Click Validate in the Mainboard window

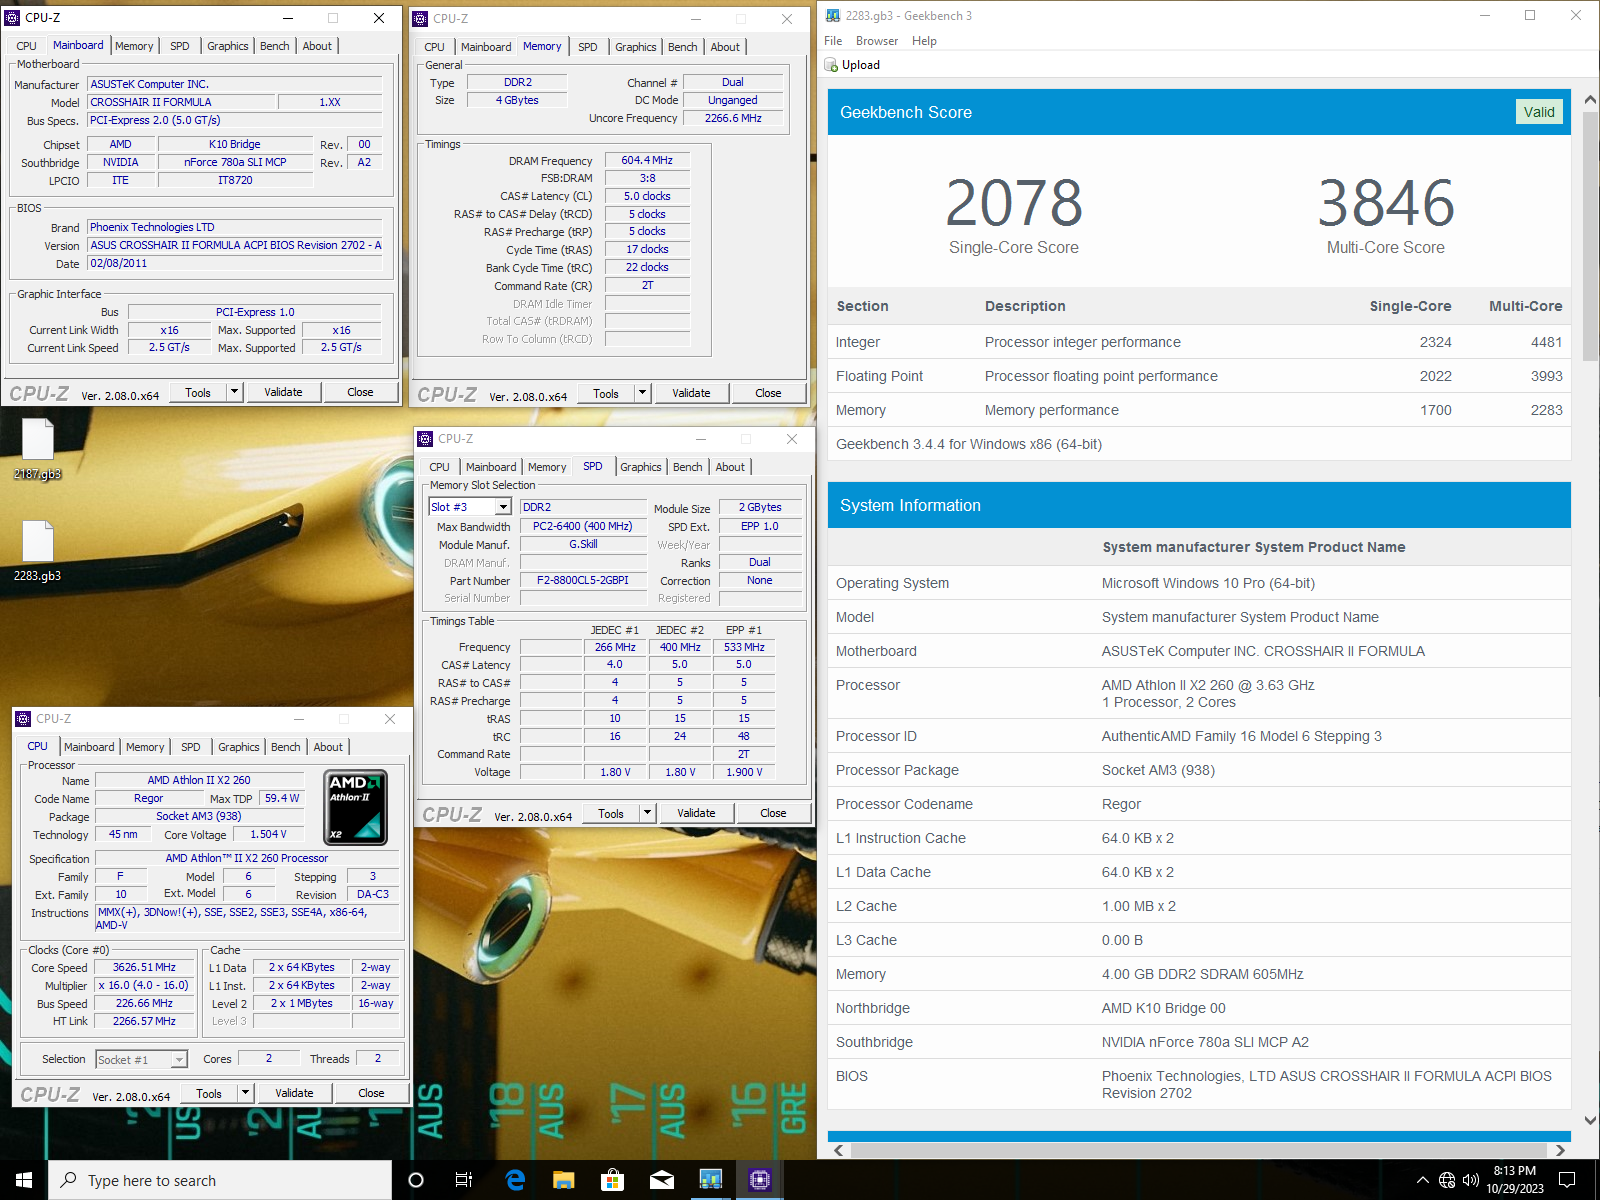[x=283, y=392]
